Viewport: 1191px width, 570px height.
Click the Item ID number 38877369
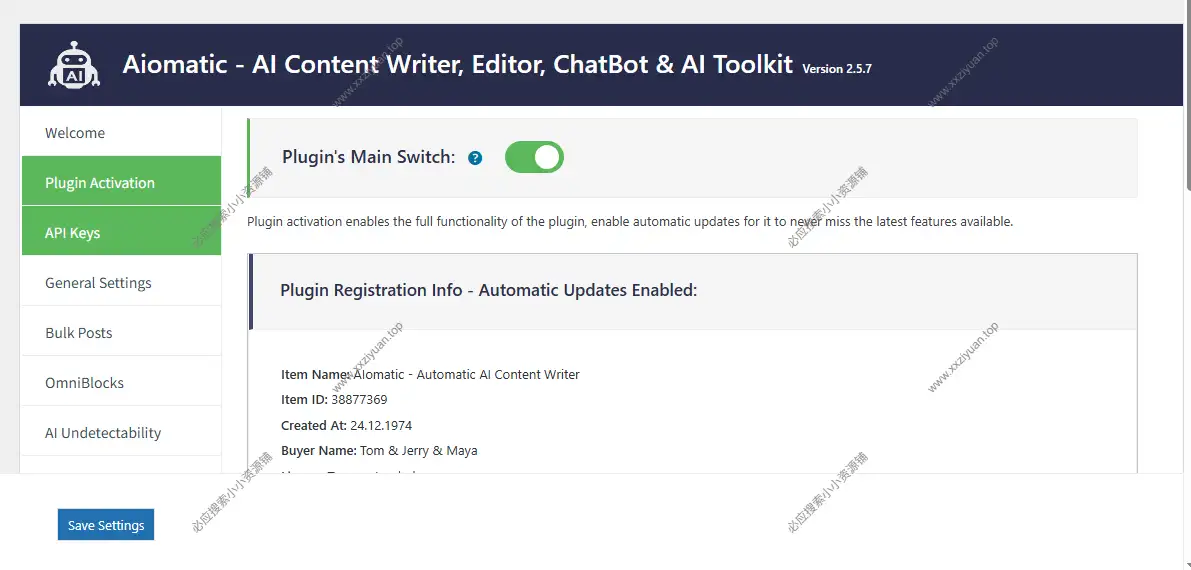[x=359, y=399]
